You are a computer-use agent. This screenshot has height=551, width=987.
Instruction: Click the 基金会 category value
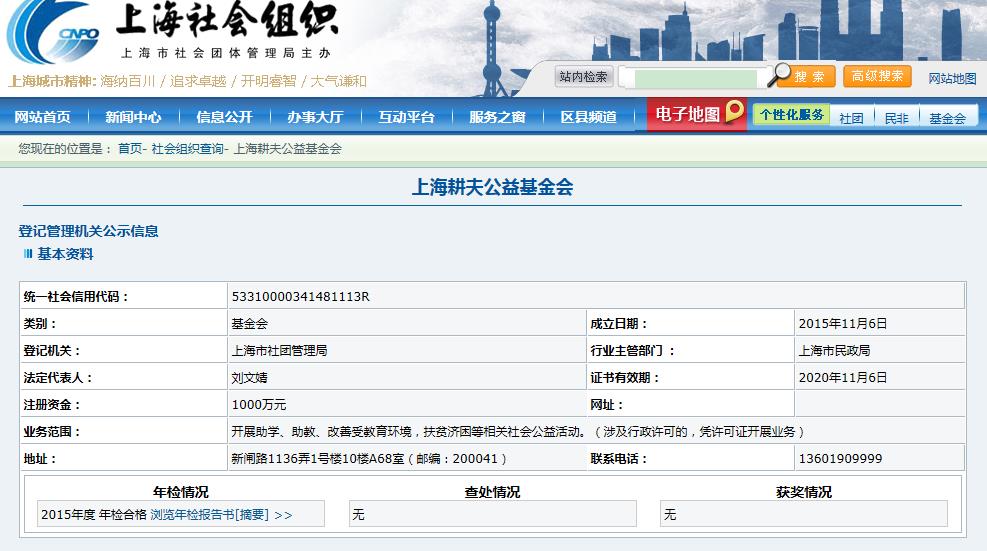[249, 324]
